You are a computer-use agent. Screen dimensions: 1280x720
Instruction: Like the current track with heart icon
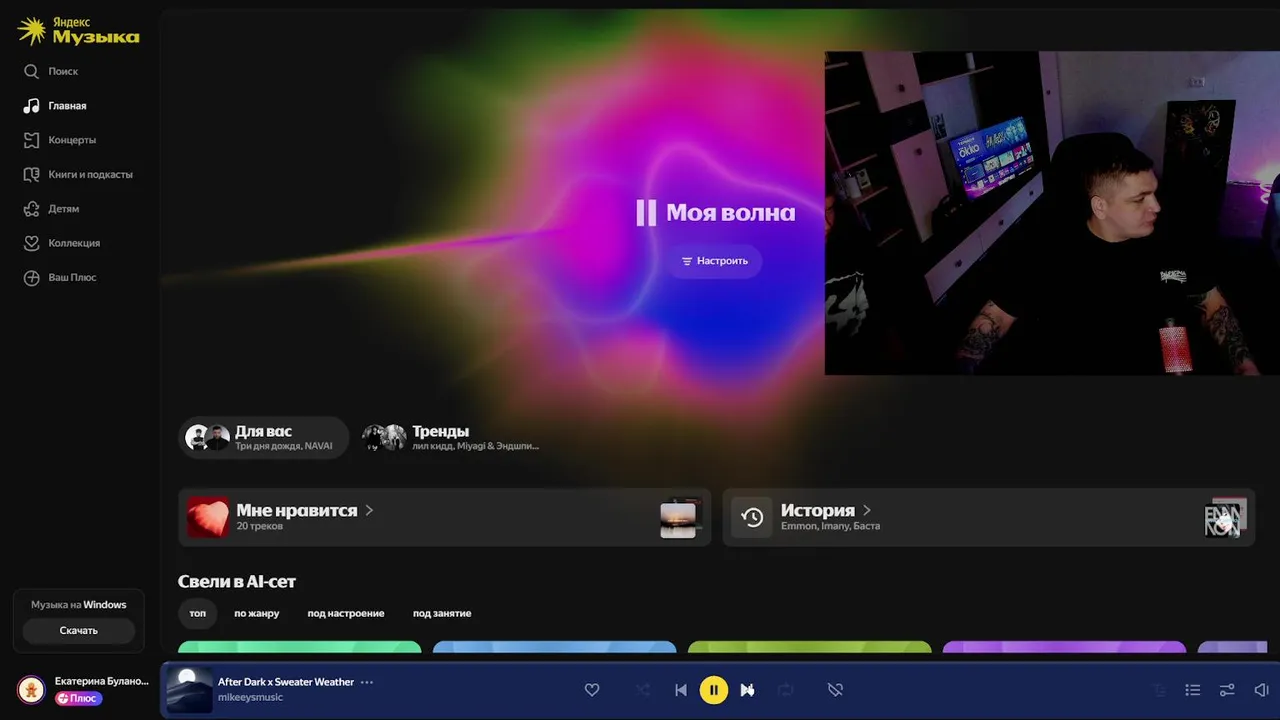pos(592,690)
